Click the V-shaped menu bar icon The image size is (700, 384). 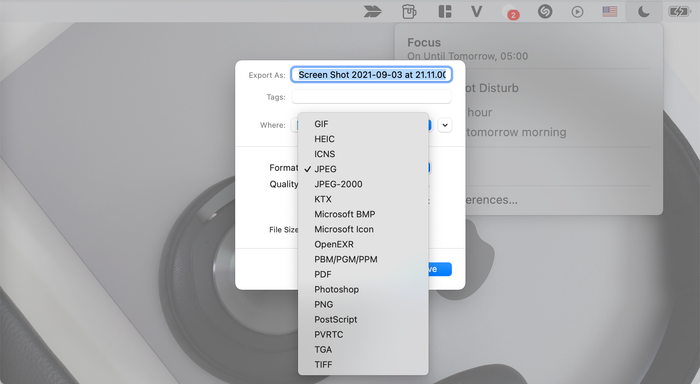[x=476, y=12]
